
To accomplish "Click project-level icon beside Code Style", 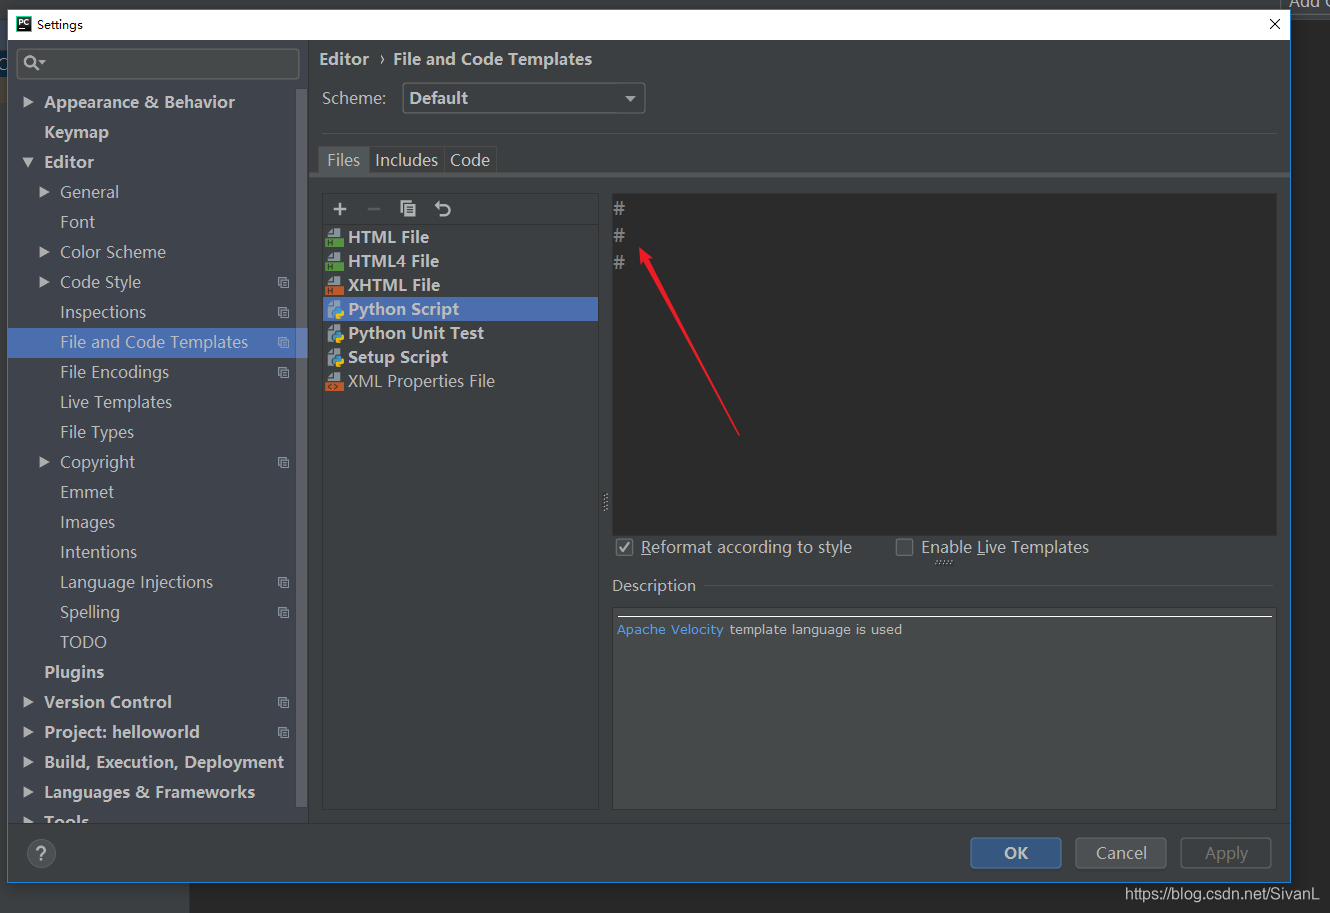I will pos(283,283).
